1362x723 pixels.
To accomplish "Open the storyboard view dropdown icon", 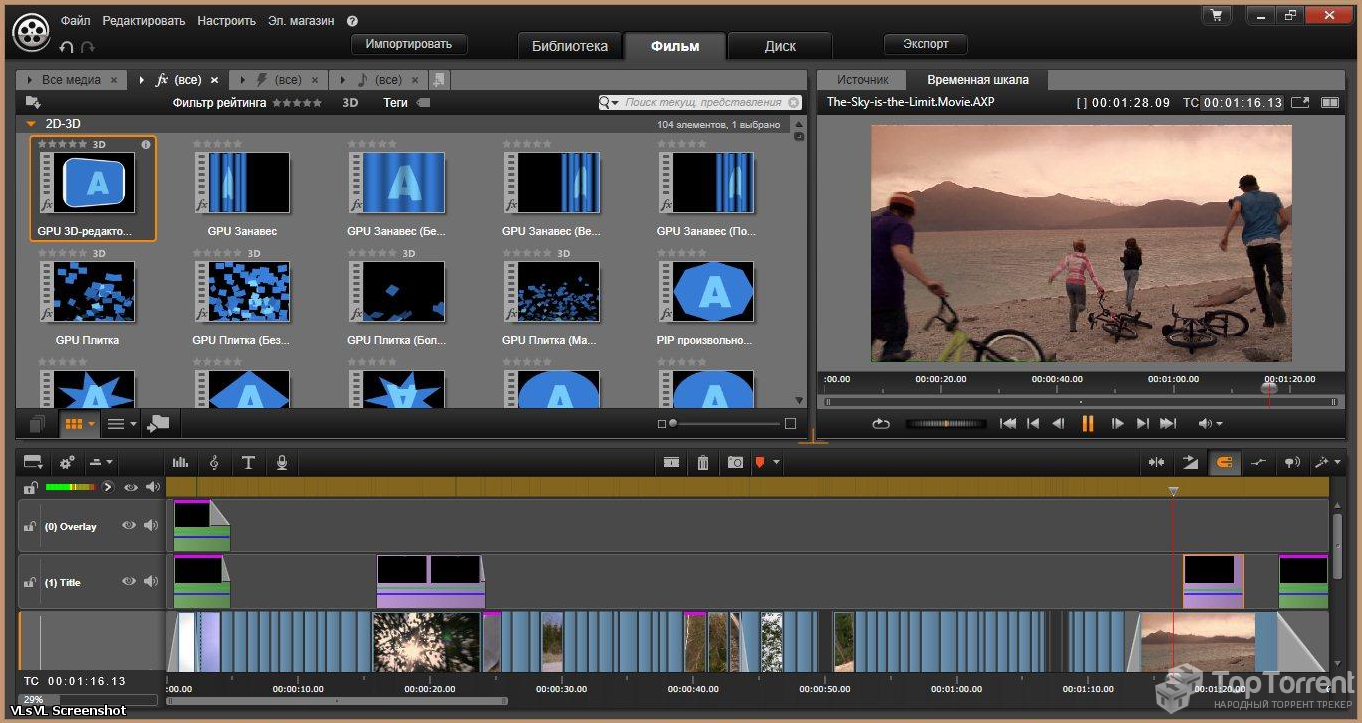I will [33, 462].
